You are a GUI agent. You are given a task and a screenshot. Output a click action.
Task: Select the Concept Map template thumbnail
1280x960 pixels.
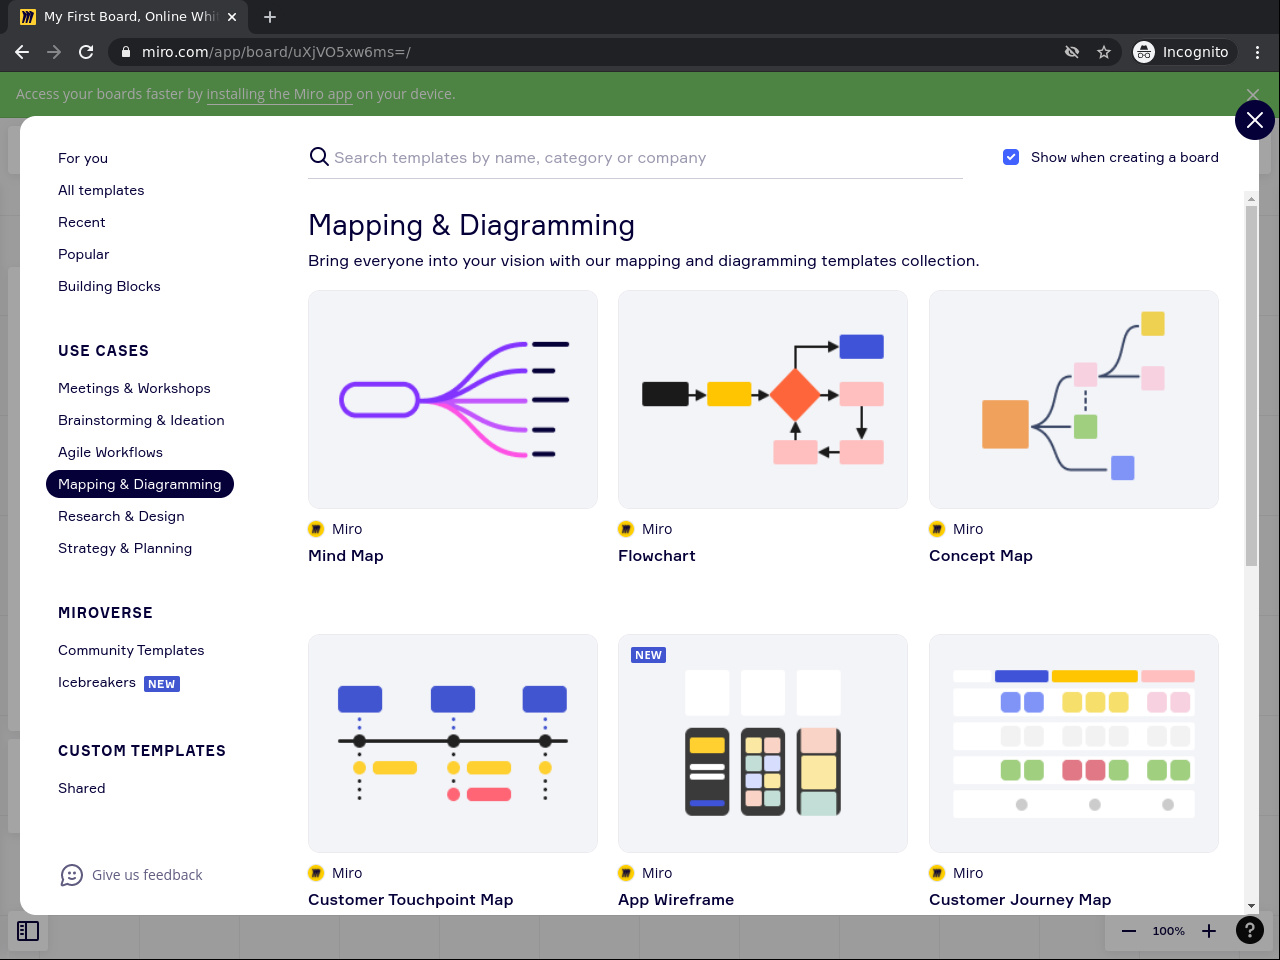point(1074,399)
